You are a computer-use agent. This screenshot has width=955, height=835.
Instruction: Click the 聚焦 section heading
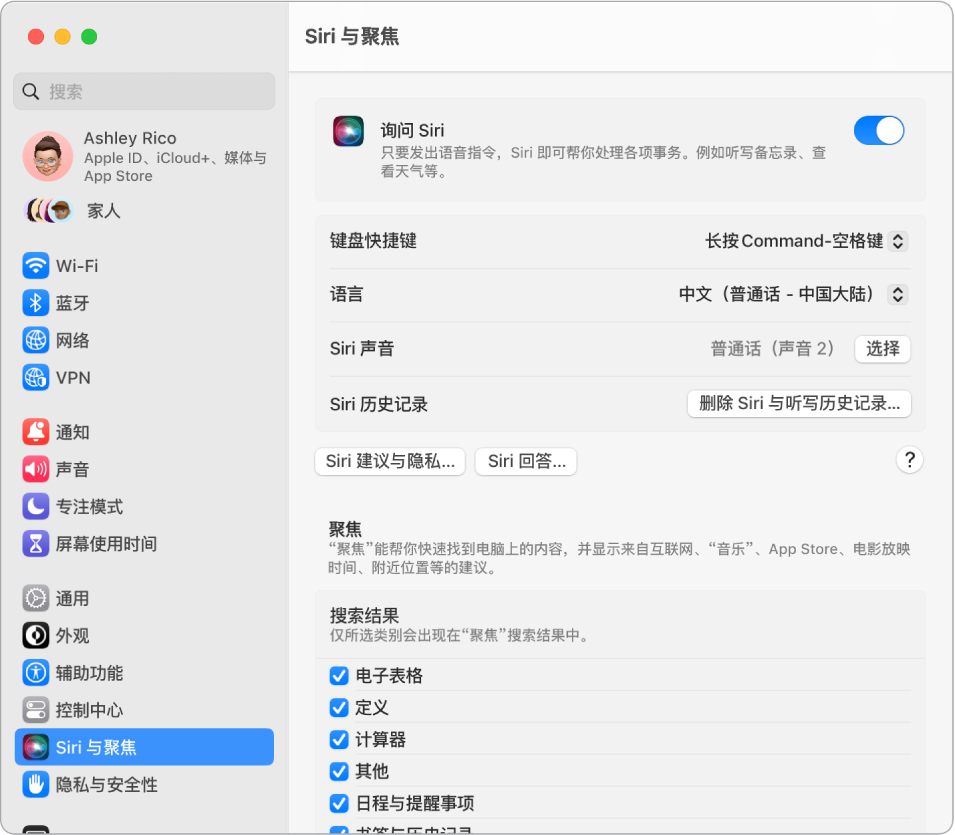345,529
